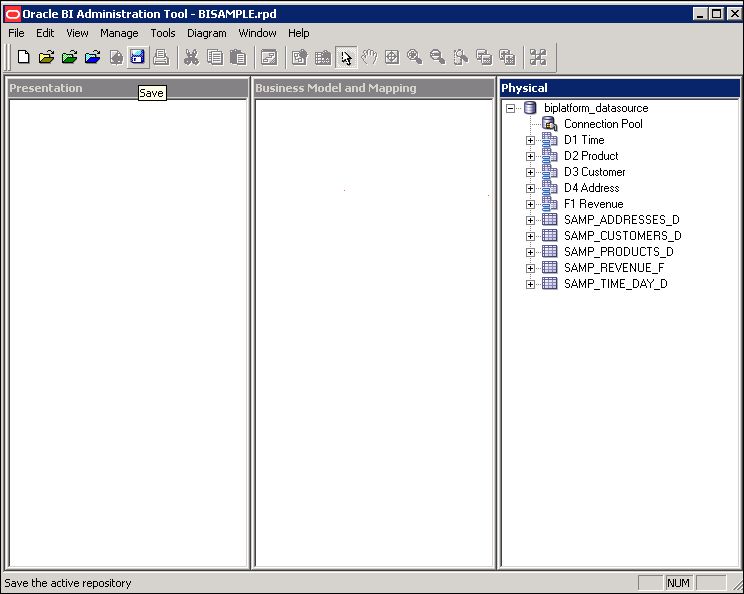Select the SAMP_PRODUCTS_D label
The height and width of the screenshot is (594, 744).
[619, 252]
